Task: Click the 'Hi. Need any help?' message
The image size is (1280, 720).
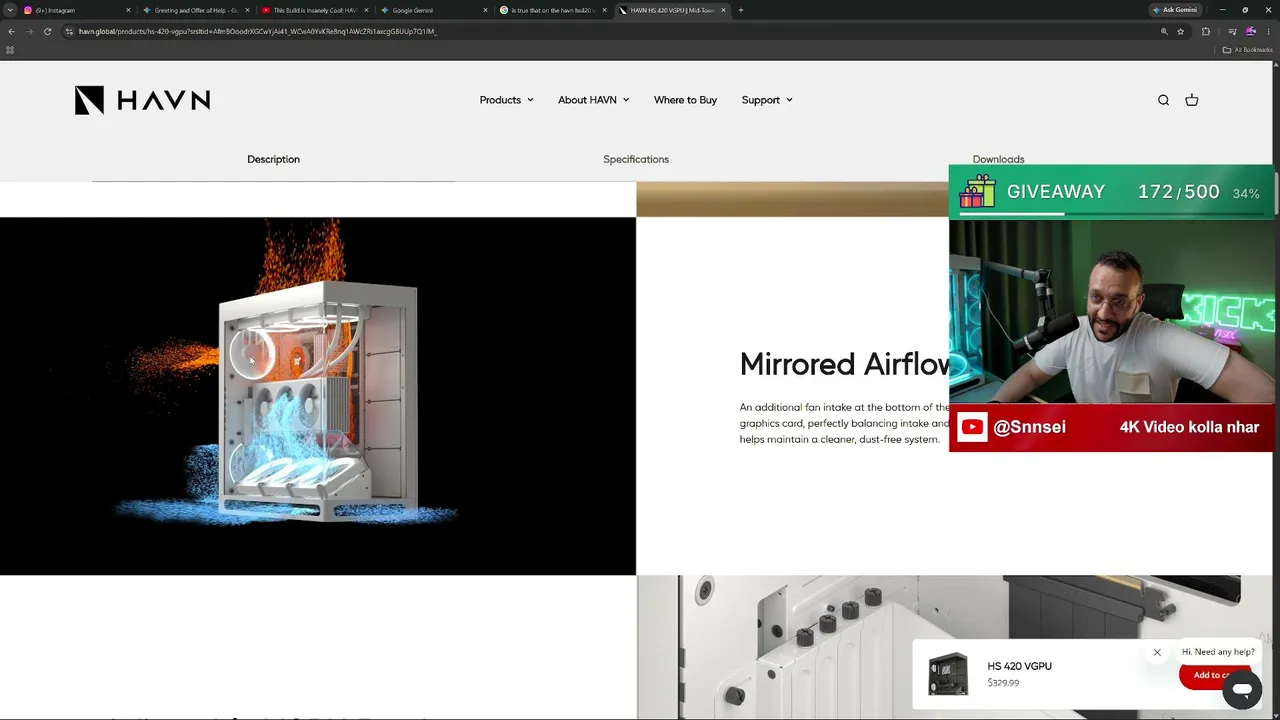Action: click(1218, 652)
